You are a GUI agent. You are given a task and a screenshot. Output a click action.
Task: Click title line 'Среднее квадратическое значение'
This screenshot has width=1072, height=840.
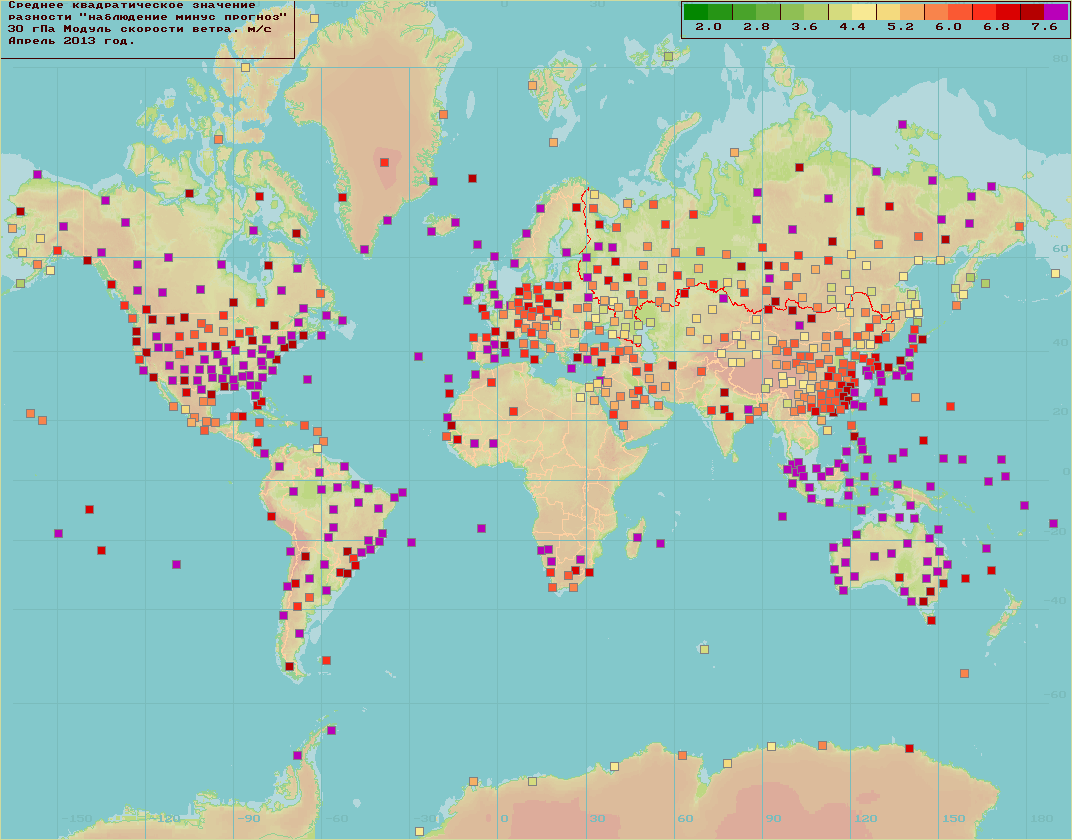(x=132, y=5)
